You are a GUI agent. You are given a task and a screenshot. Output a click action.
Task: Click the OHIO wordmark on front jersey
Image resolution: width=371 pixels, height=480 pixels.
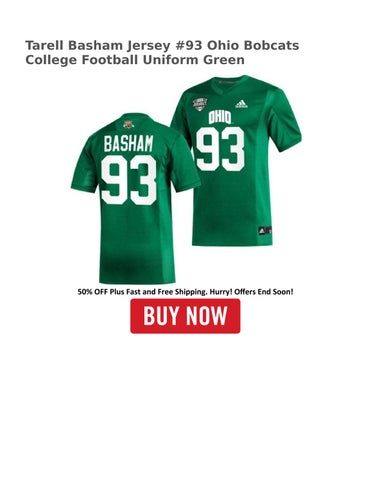tap(220, 118)
